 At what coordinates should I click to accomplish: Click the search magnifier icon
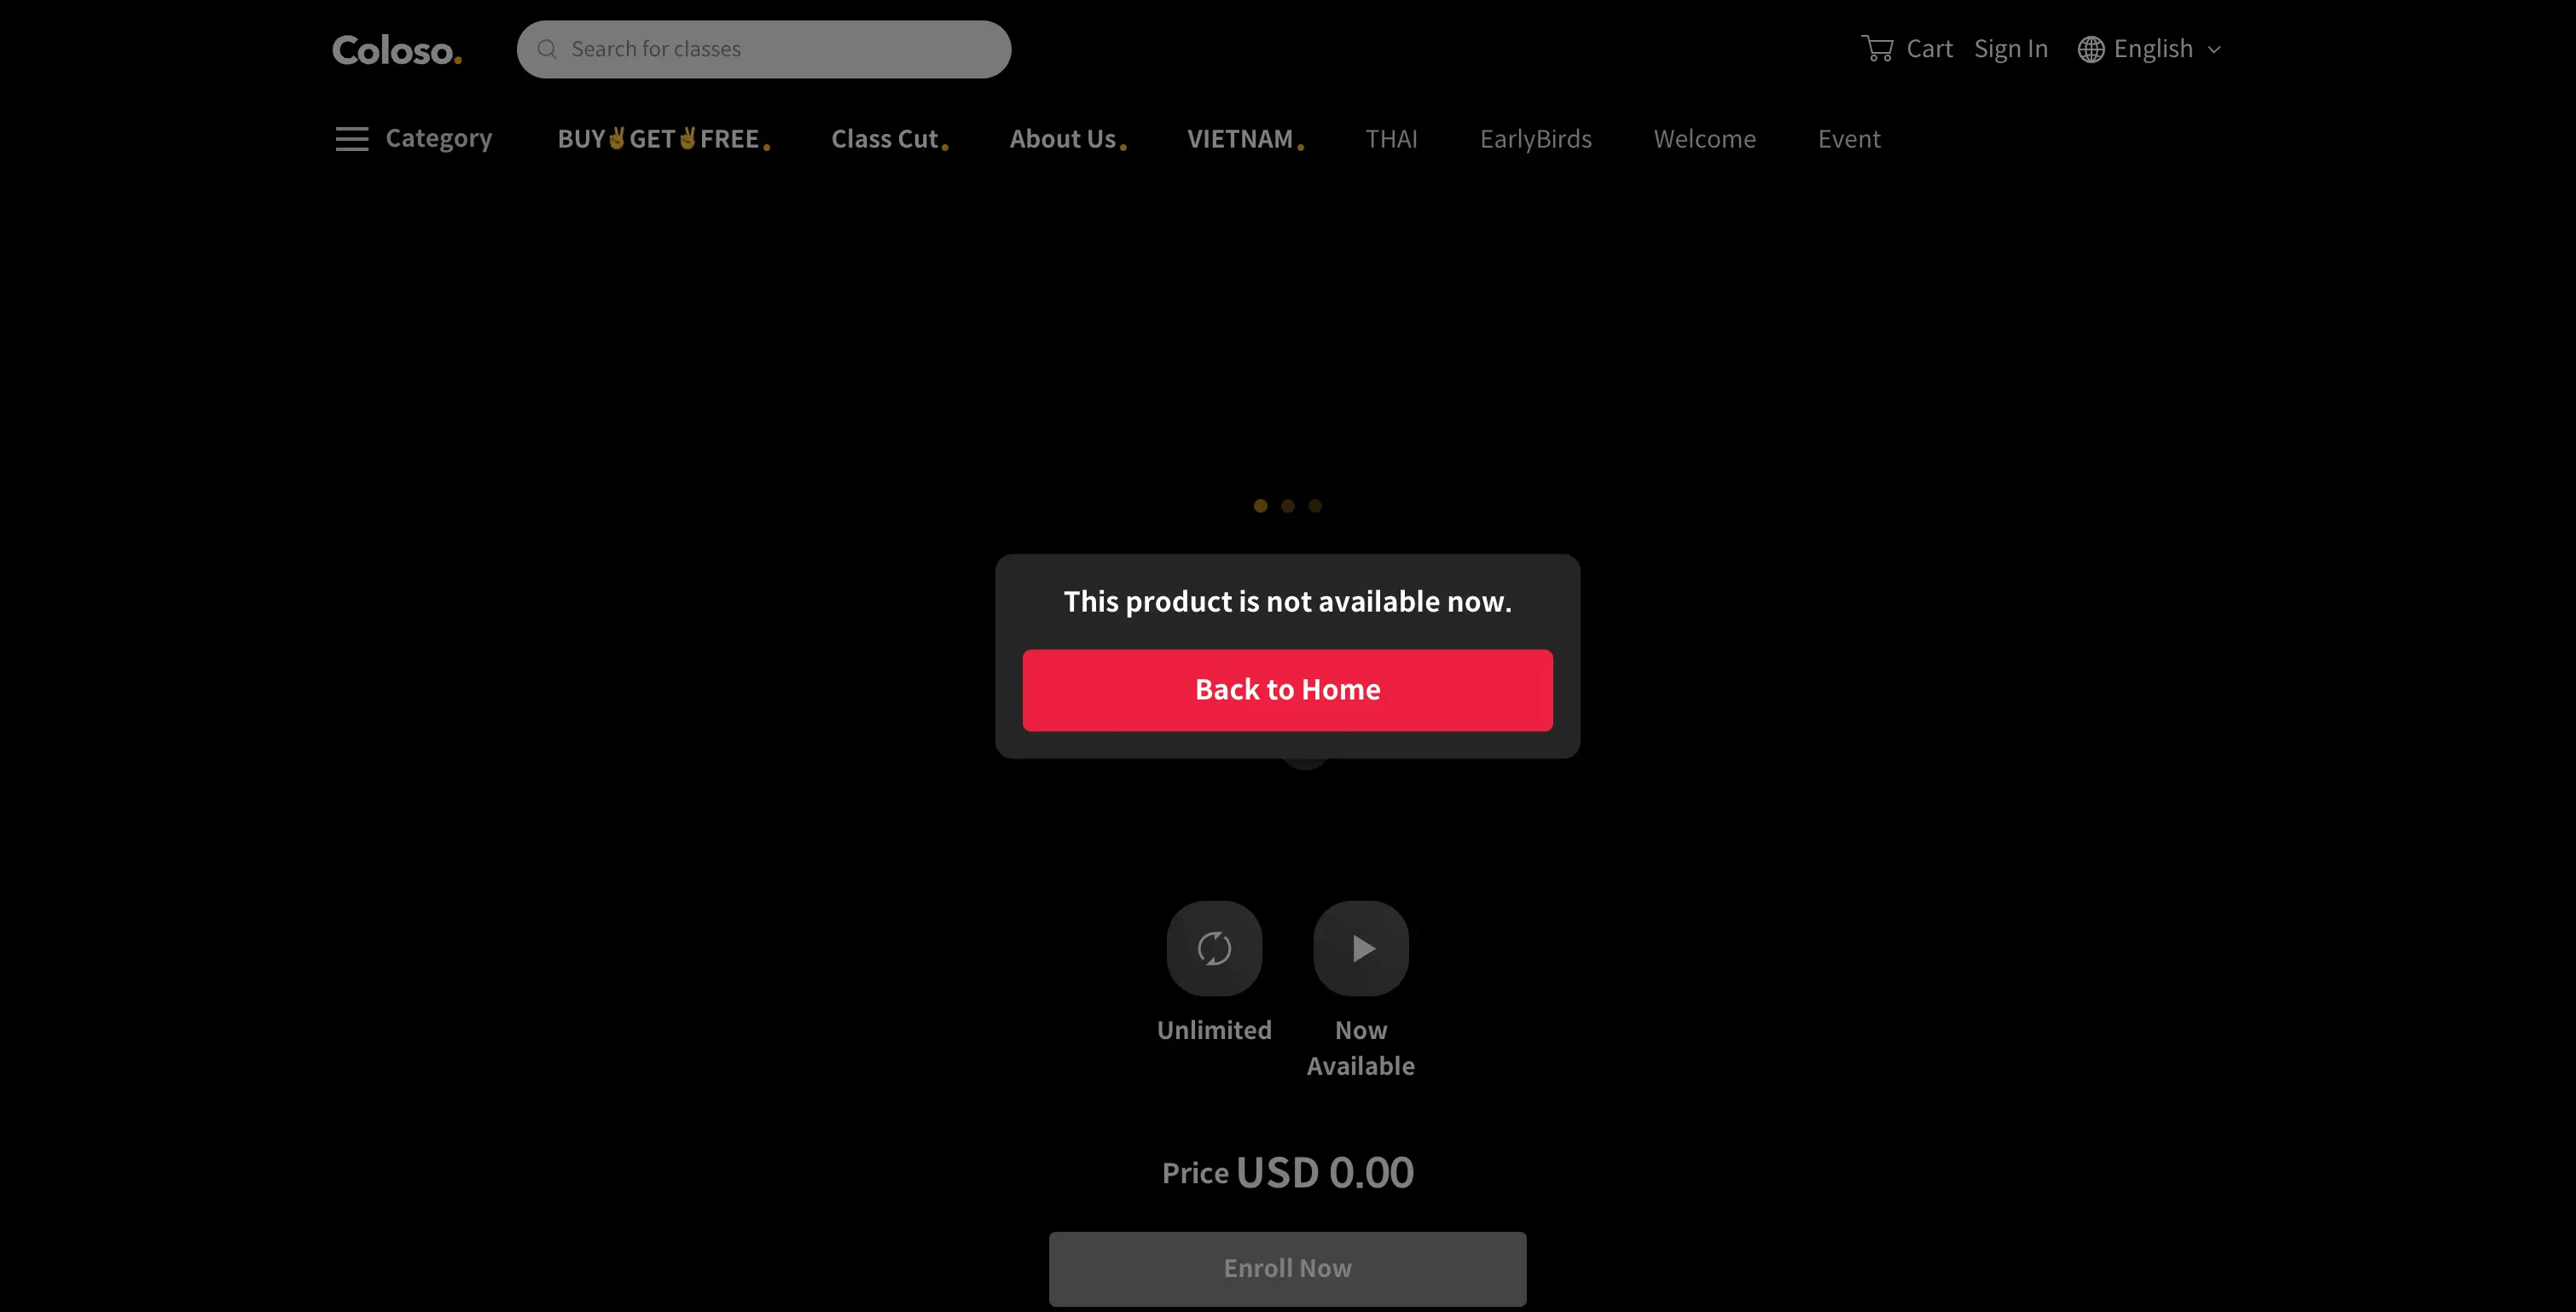pos(547,49)
